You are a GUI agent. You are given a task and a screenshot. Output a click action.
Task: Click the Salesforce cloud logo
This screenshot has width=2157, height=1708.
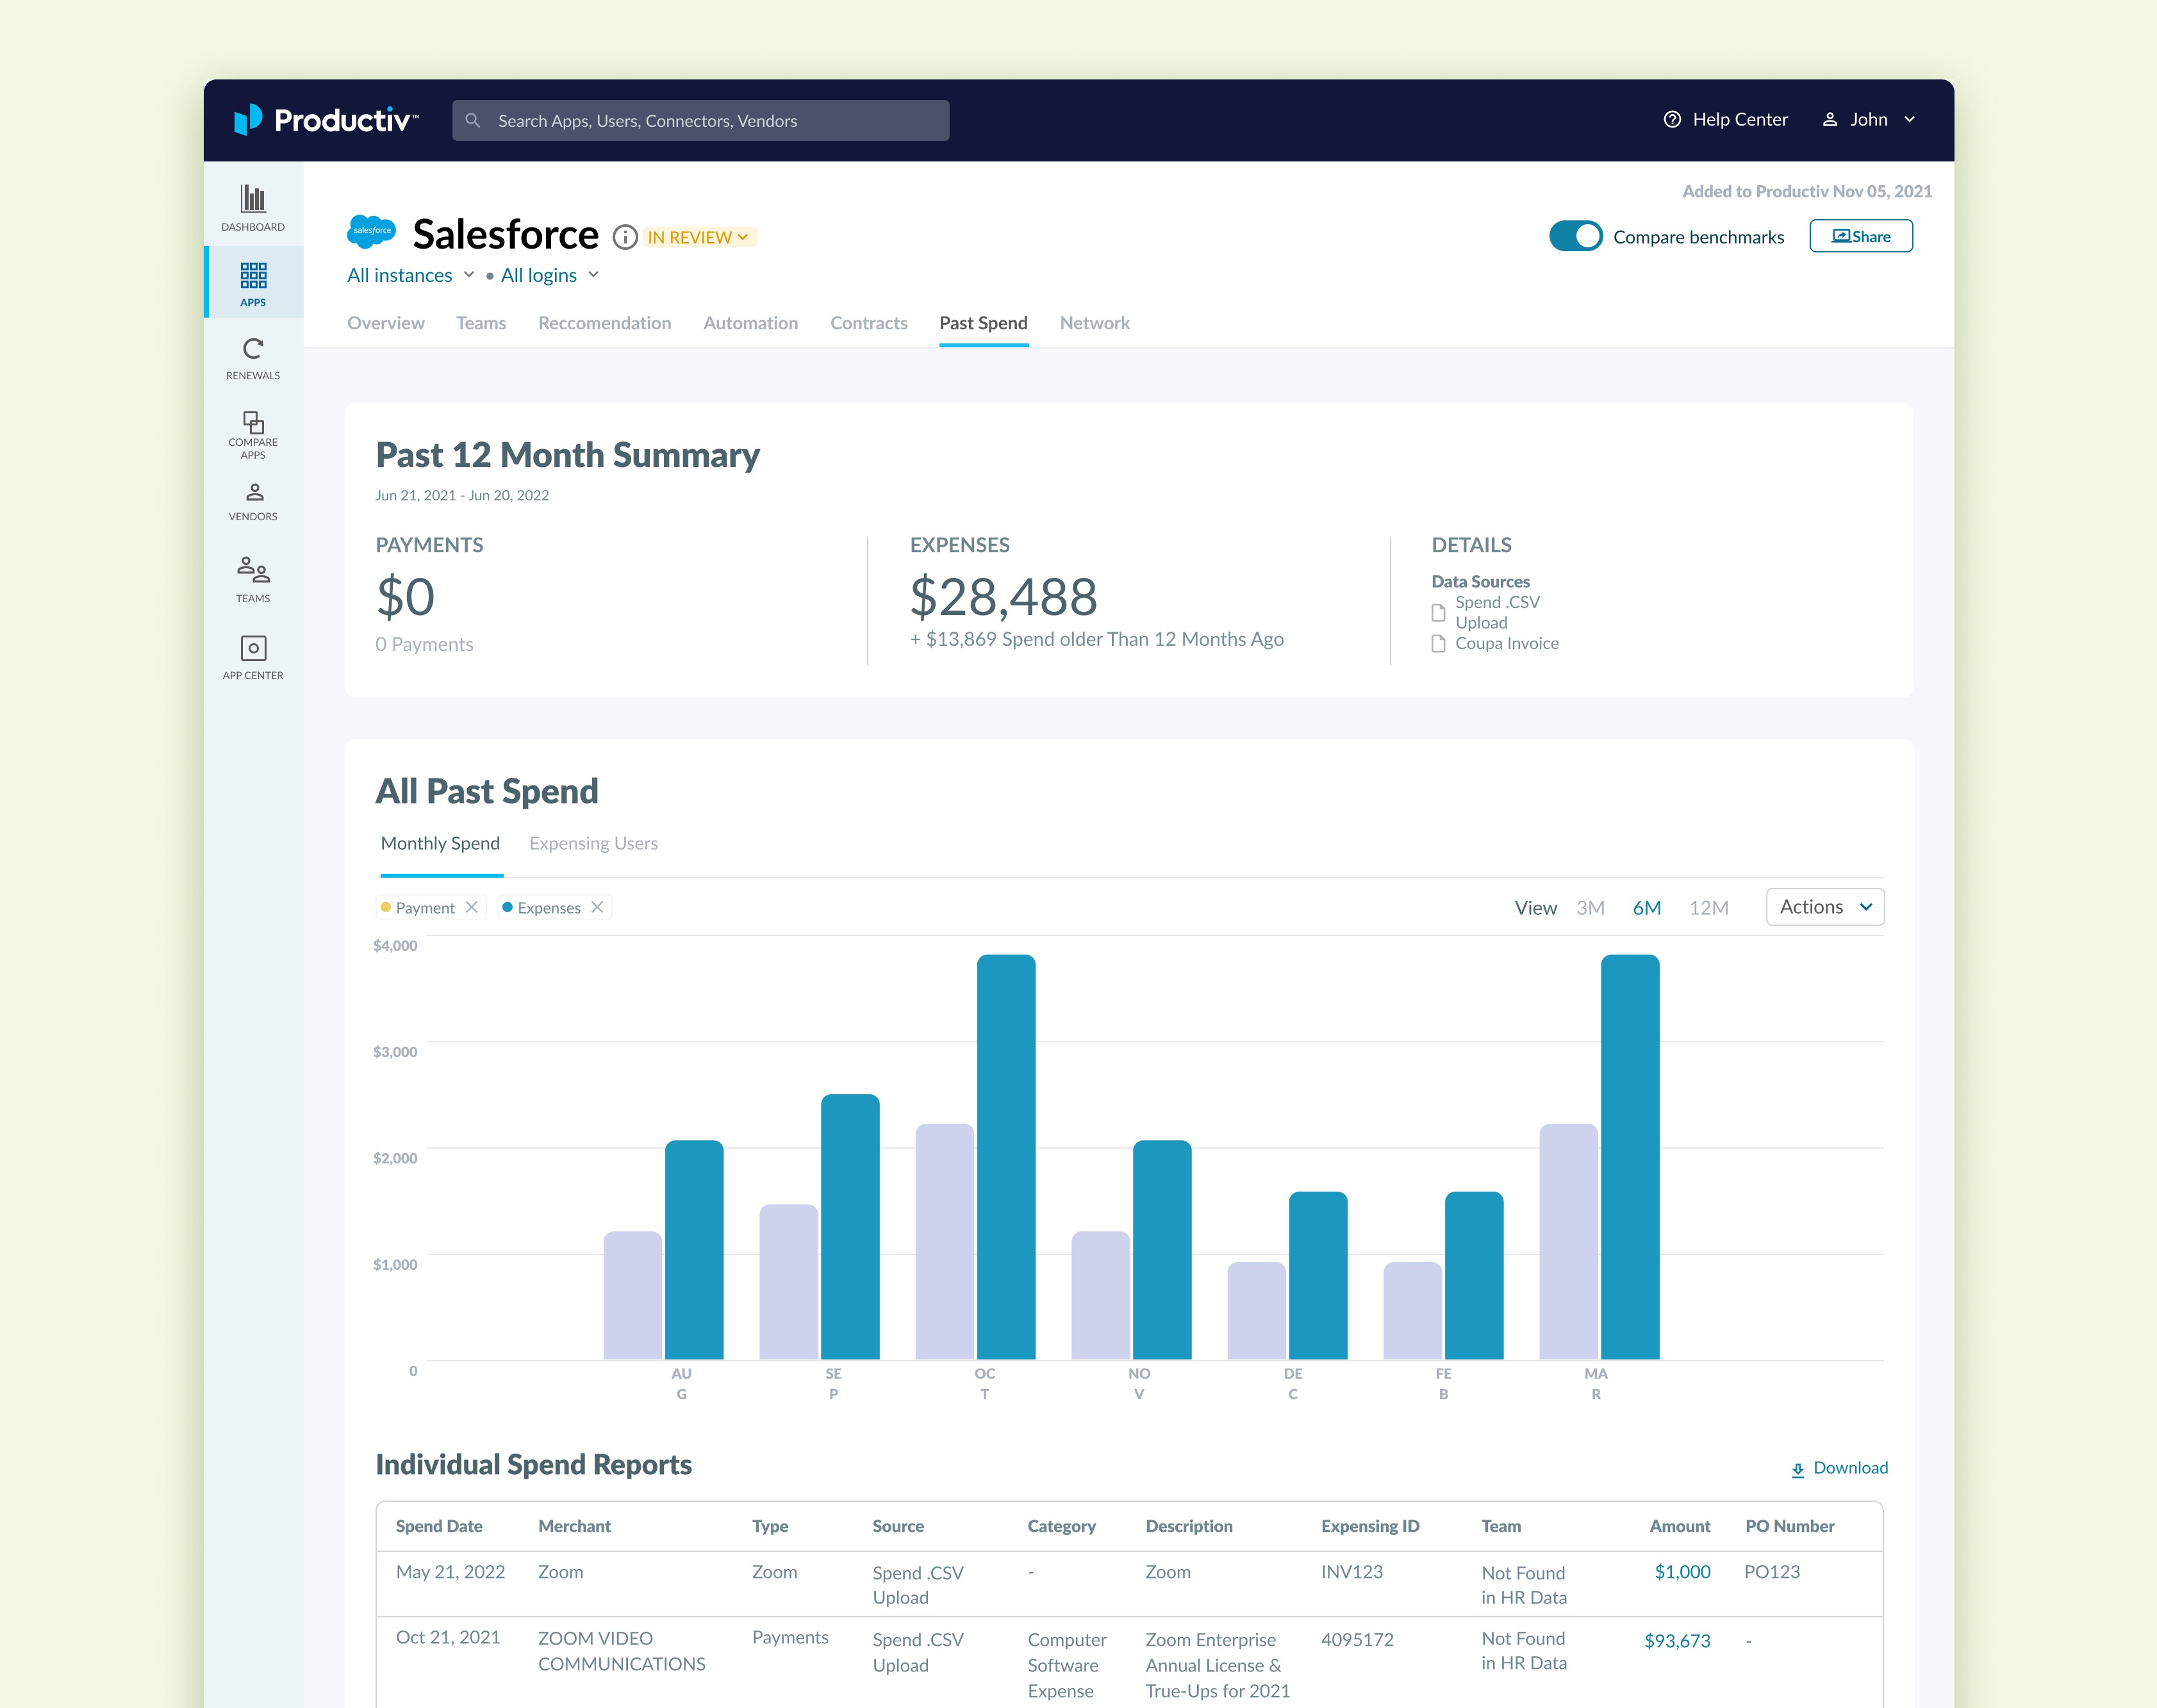(x=371, y=231)
